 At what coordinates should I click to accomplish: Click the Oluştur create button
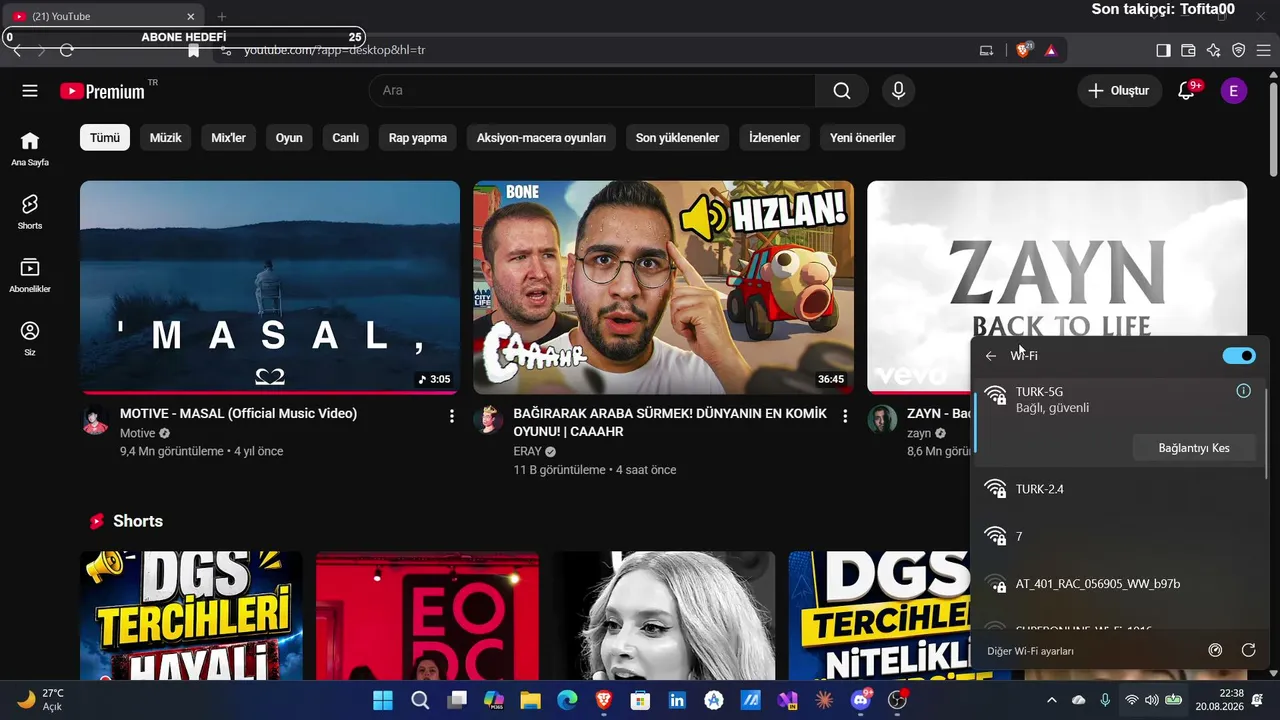click(x=1120, y=91)
